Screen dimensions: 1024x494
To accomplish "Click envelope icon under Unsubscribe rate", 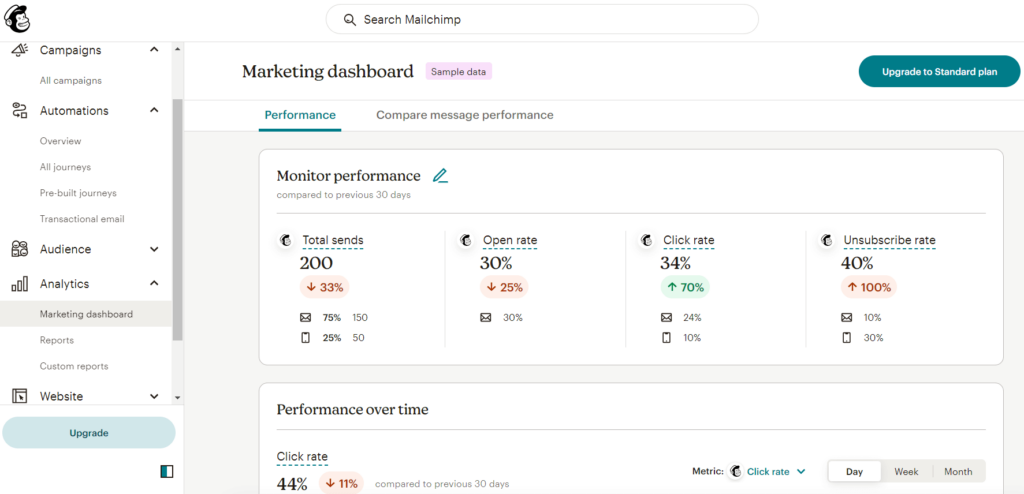I will [846, 318].
